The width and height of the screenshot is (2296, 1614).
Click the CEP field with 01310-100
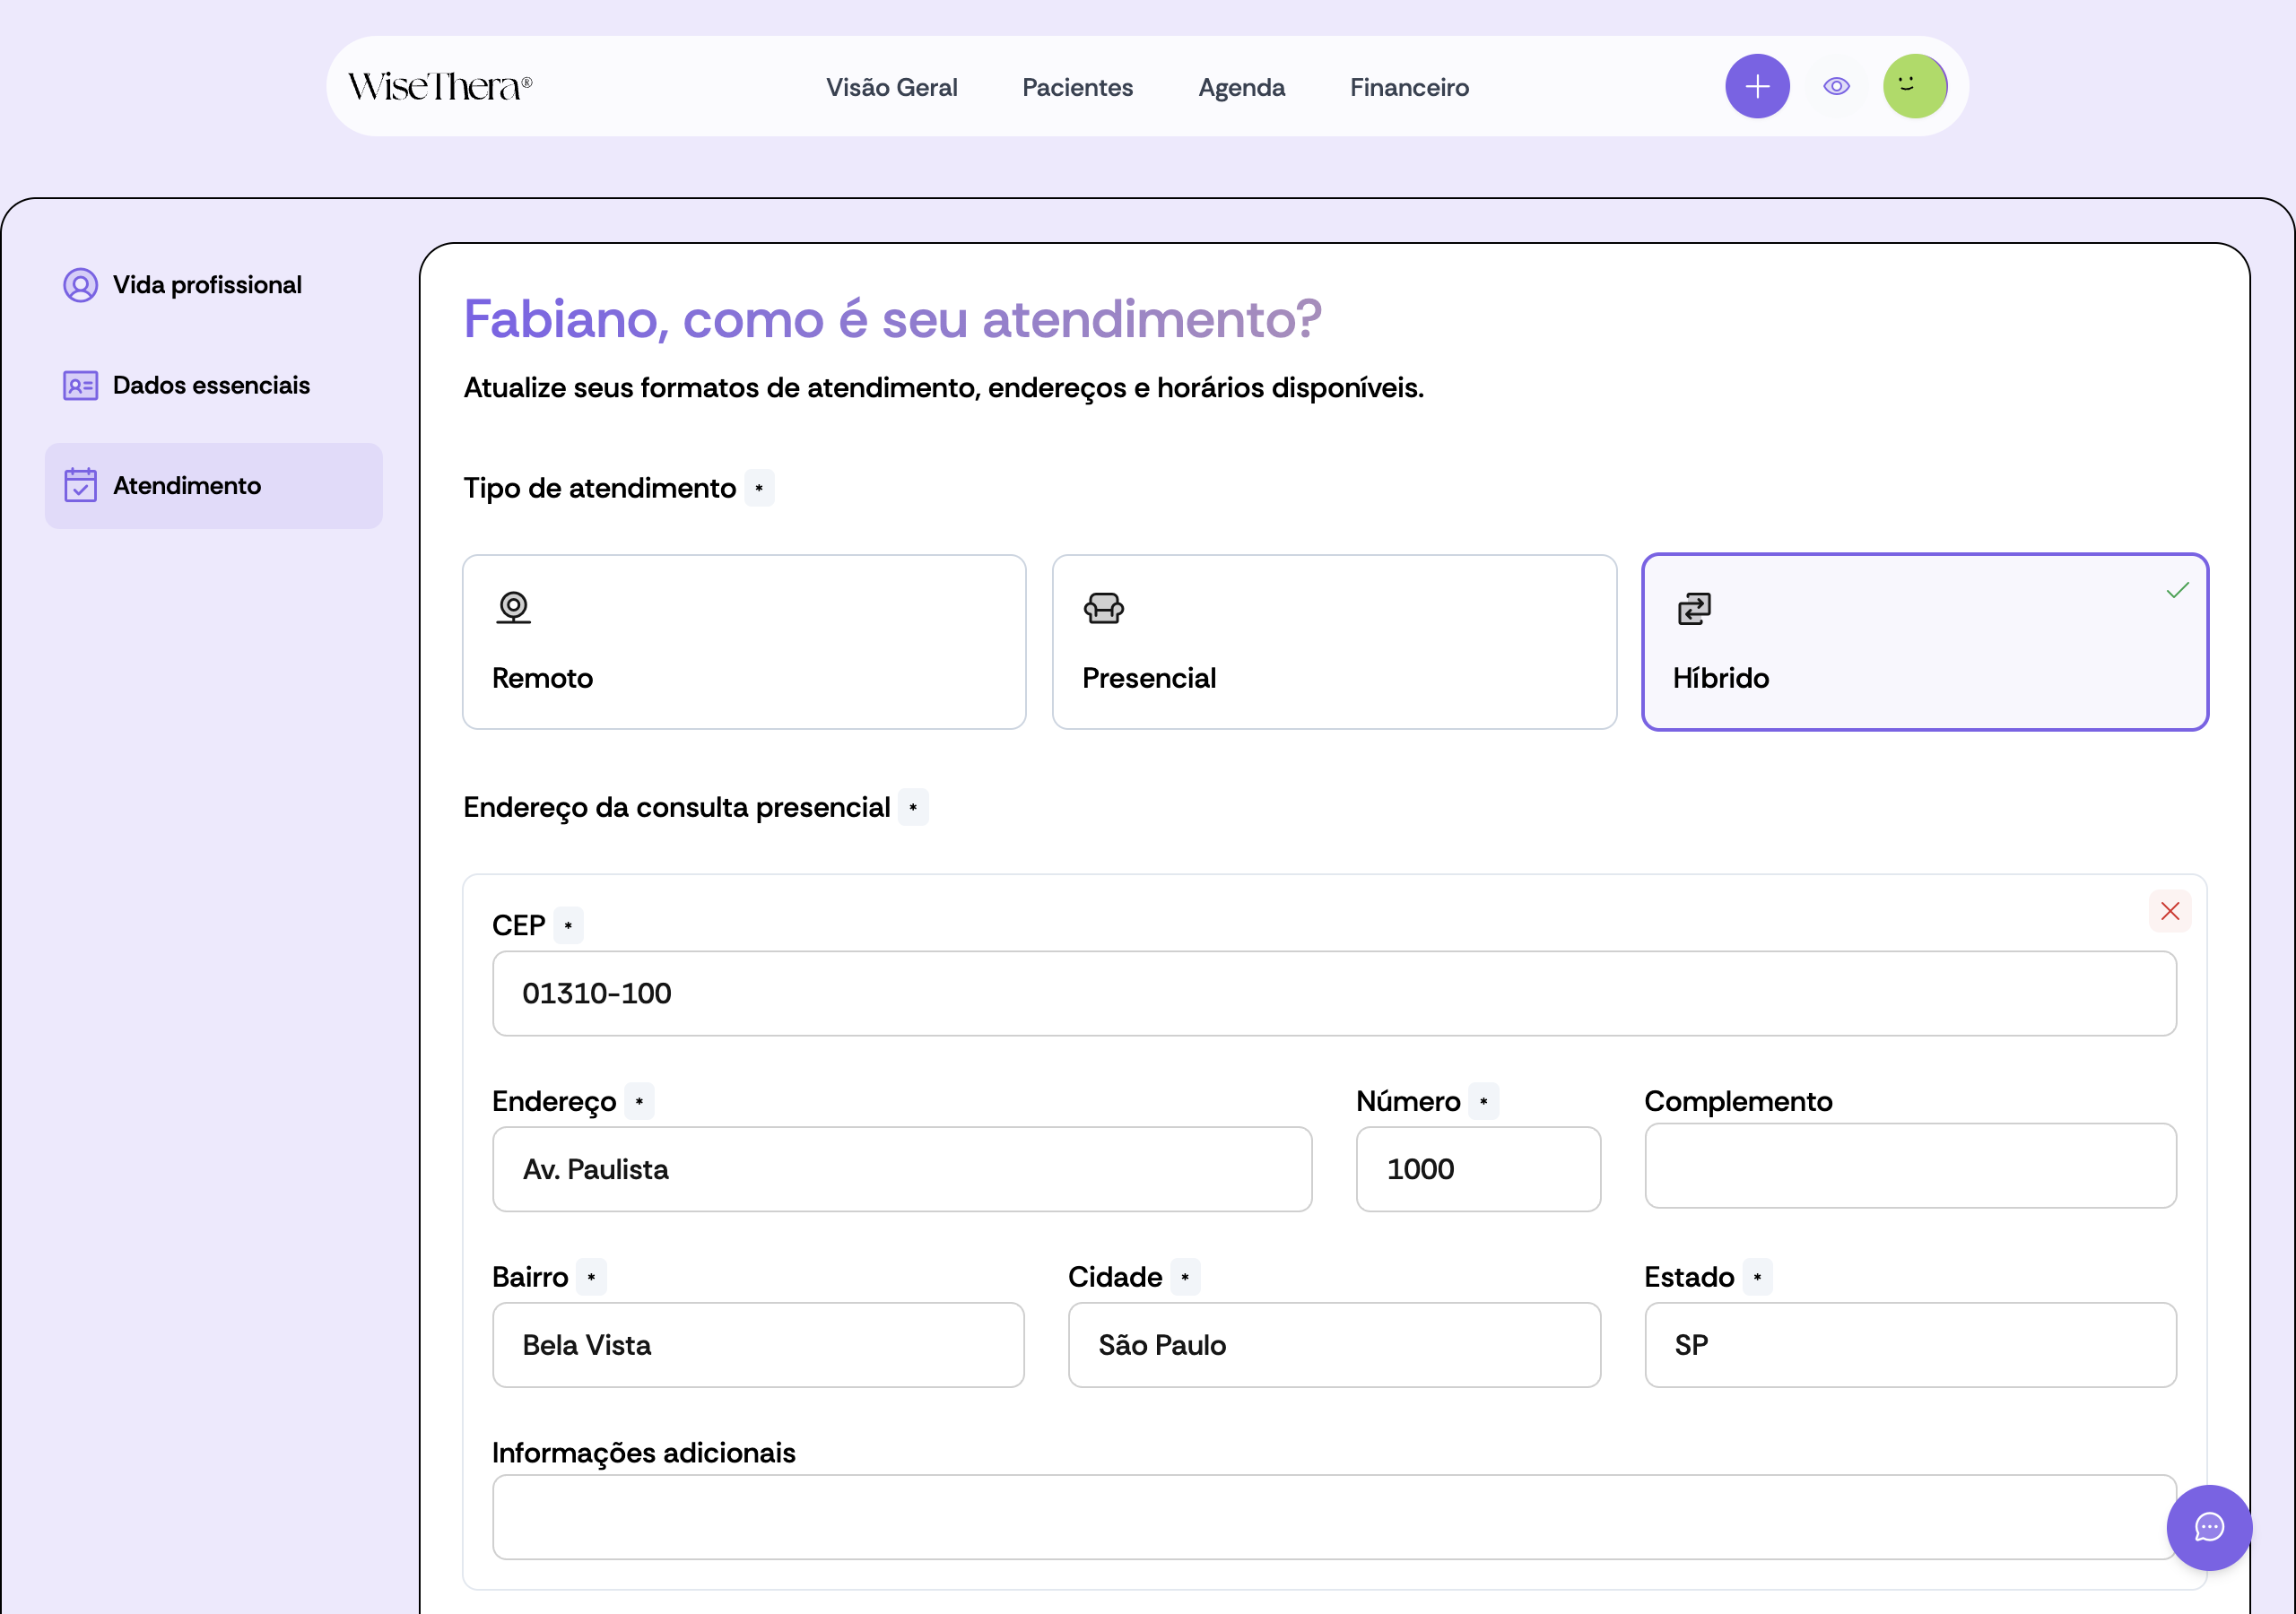(x=1333, y=993)
